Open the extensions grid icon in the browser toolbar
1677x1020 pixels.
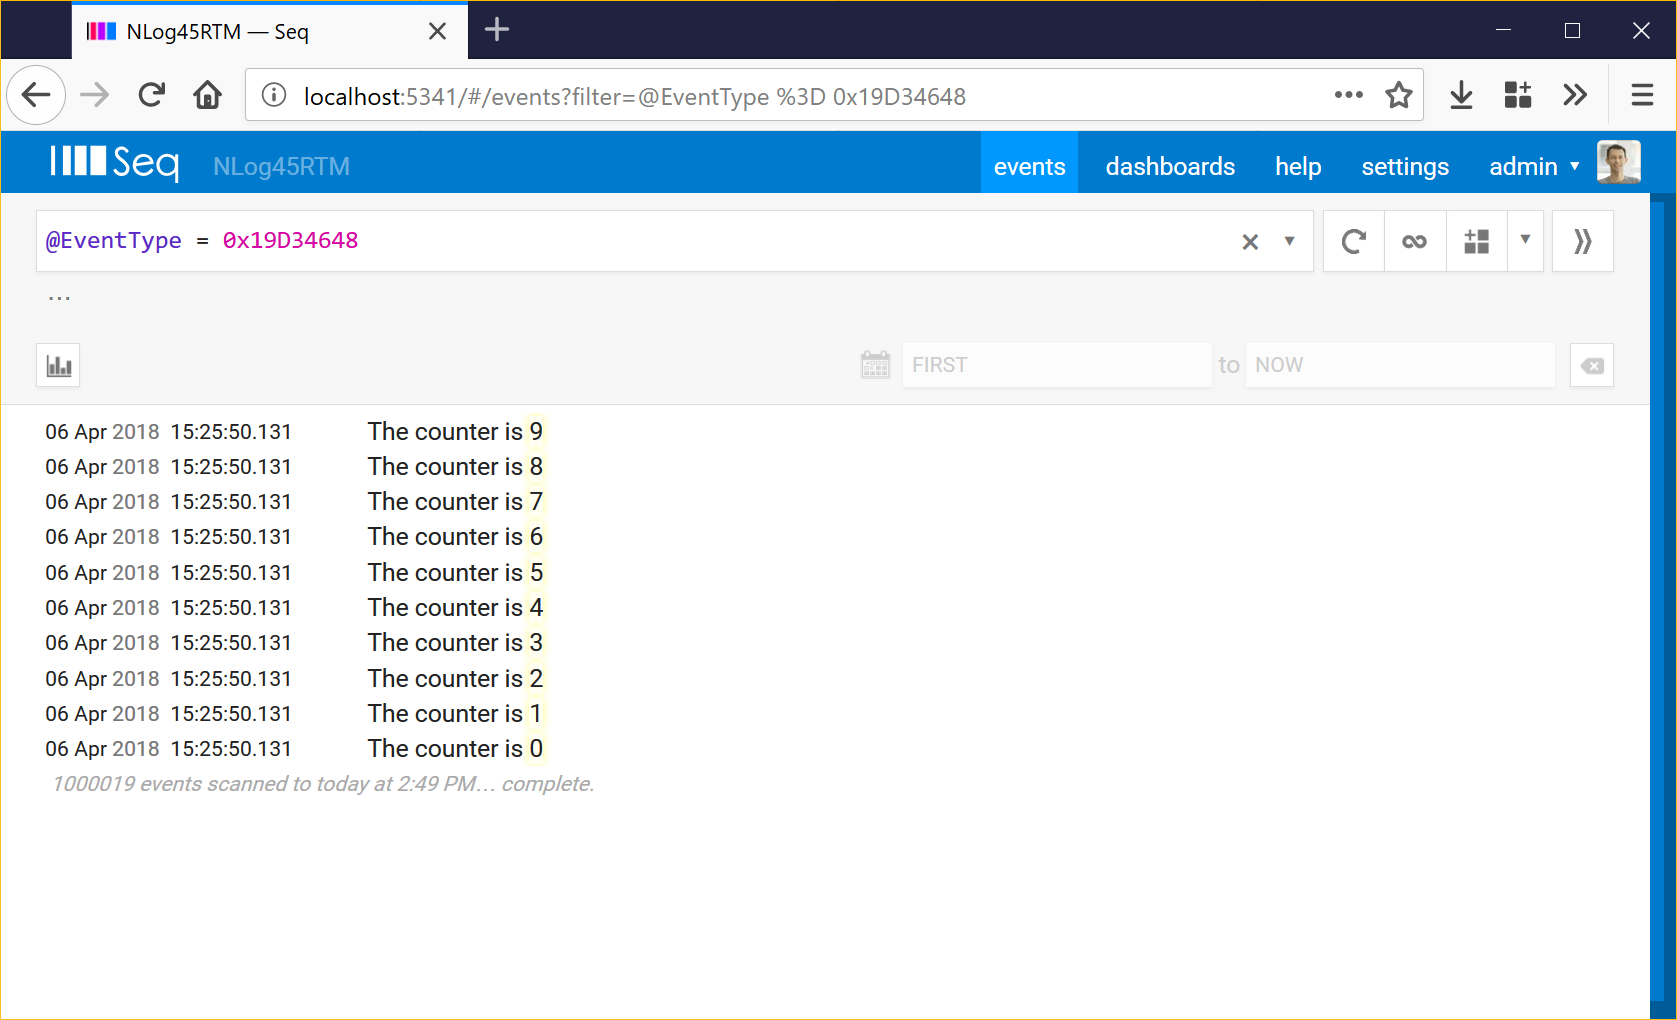point(1518,96)
